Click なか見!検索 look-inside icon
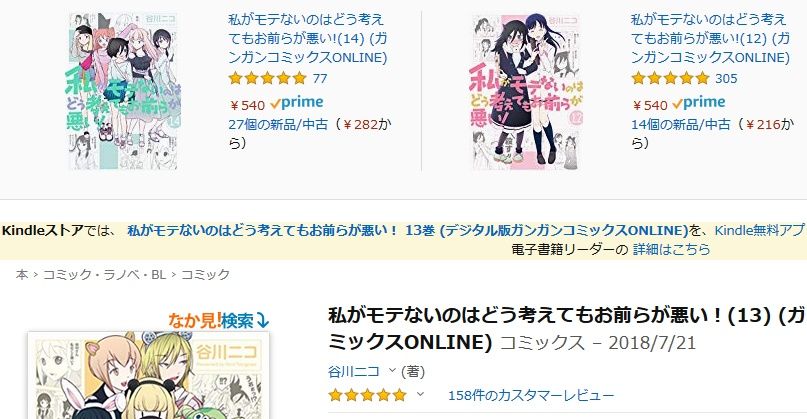The width and height of the screenshot is (807, 419). (219, 321)
